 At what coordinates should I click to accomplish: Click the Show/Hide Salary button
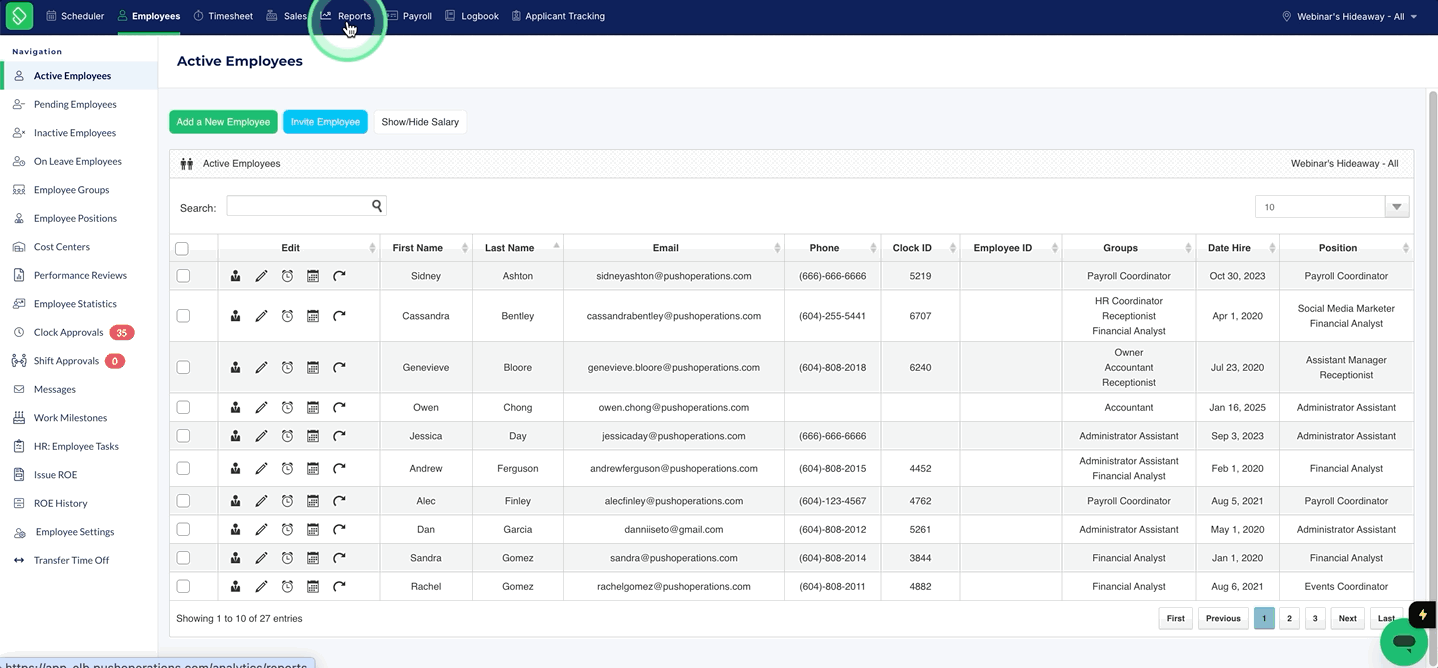pyautogui.click(x=420, y=122)
